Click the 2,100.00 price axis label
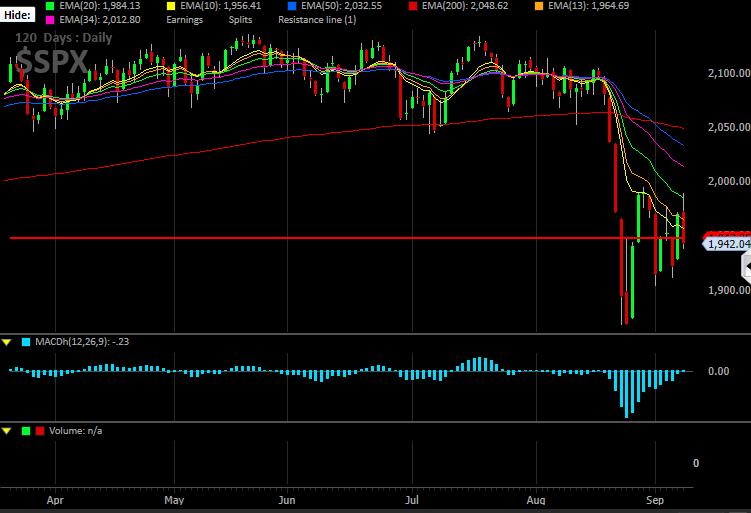The height and width of the screenshot is (513, 751). tap(729, 73)
